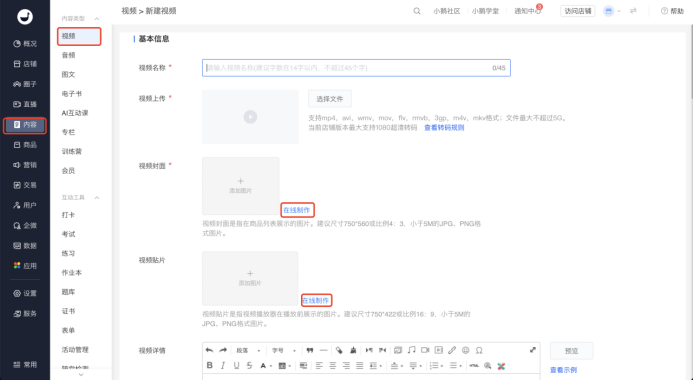Align text to the left
The image size is (693, 381).
(x=319, y=366)
